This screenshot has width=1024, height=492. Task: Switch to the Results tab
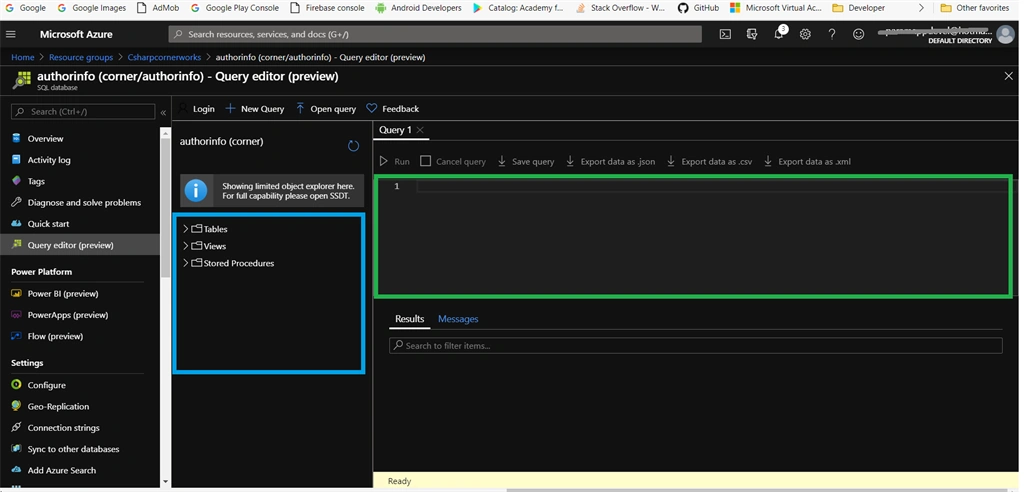coord(409,319)
